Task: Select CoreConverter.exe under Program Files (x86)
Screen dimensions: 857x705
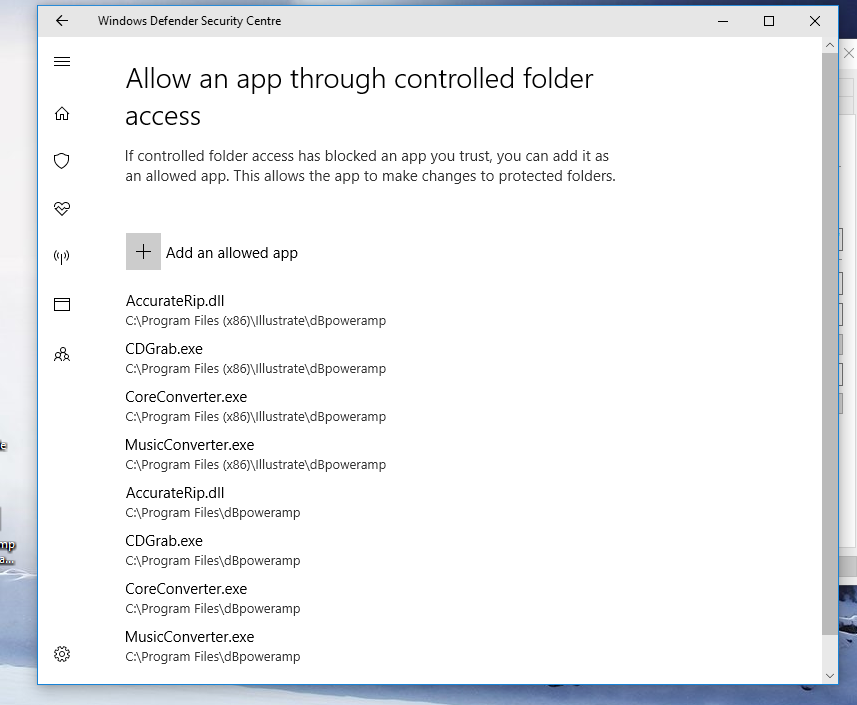Action: point(186,397)
